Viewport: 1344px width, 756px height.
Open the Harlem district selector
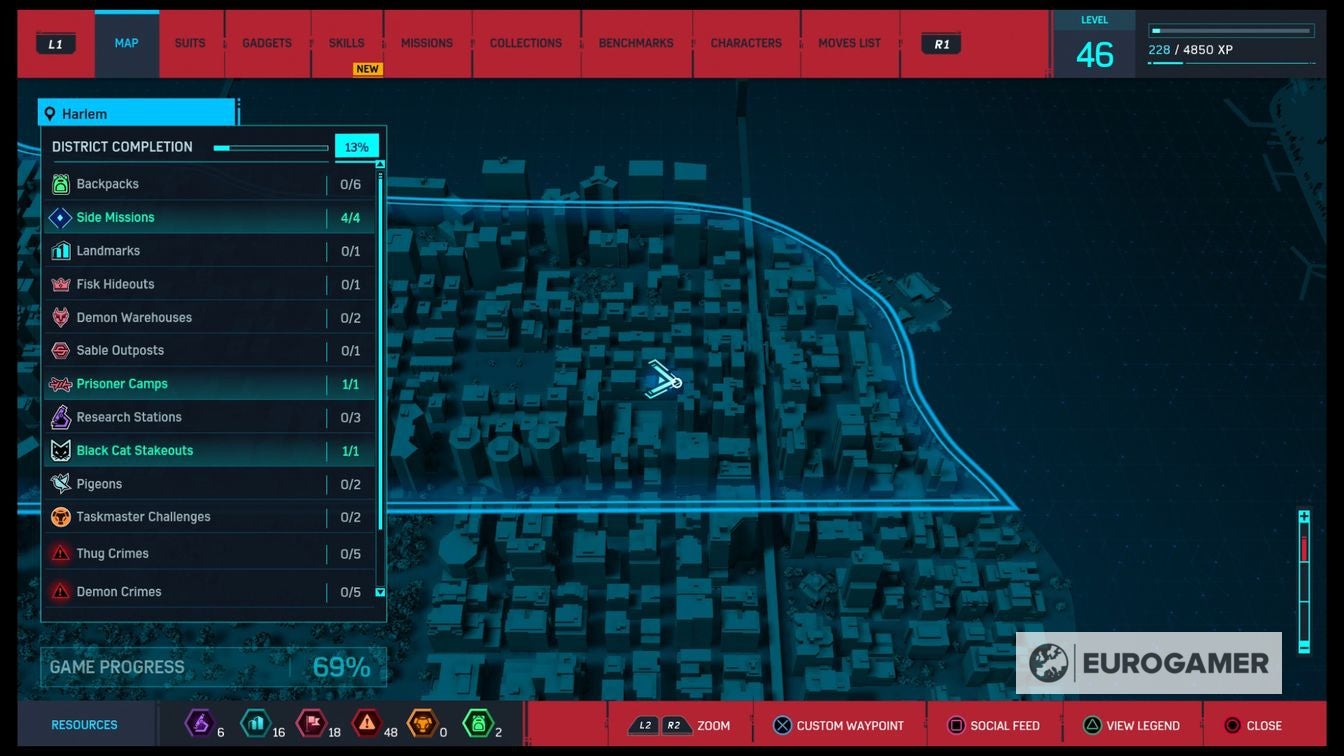coord(137,113)
